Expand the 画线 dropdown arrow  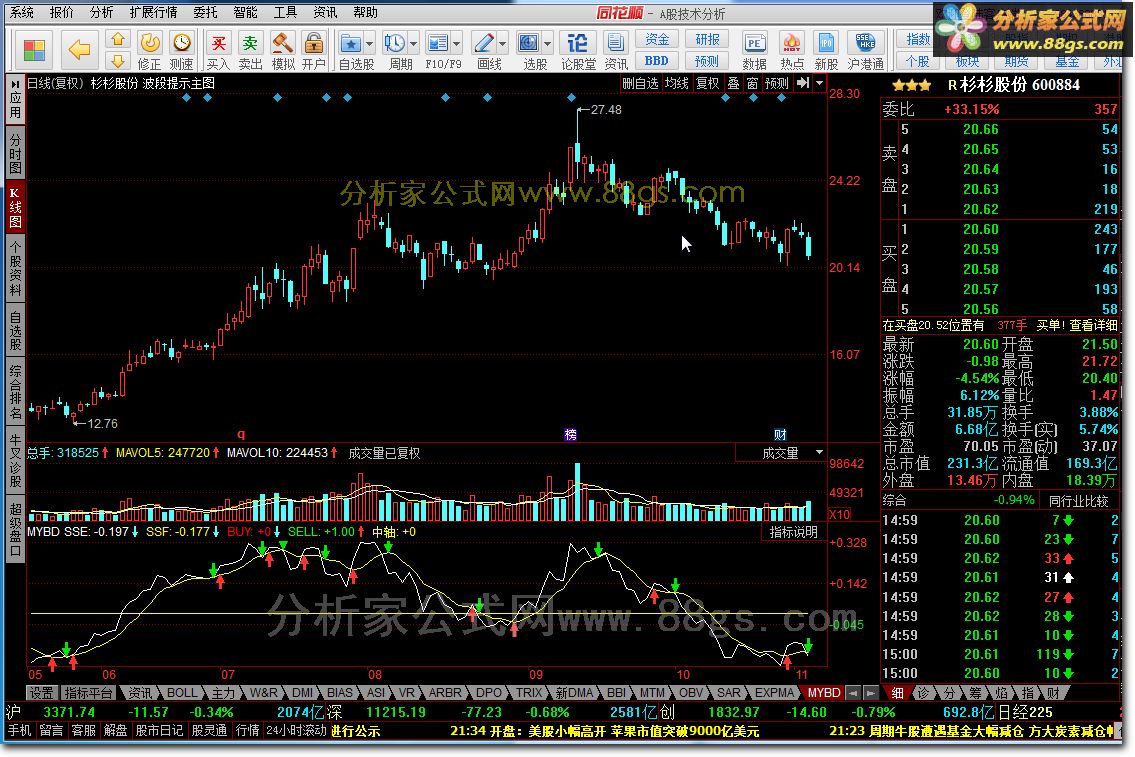pyautogui.click(x=502, y=44)
